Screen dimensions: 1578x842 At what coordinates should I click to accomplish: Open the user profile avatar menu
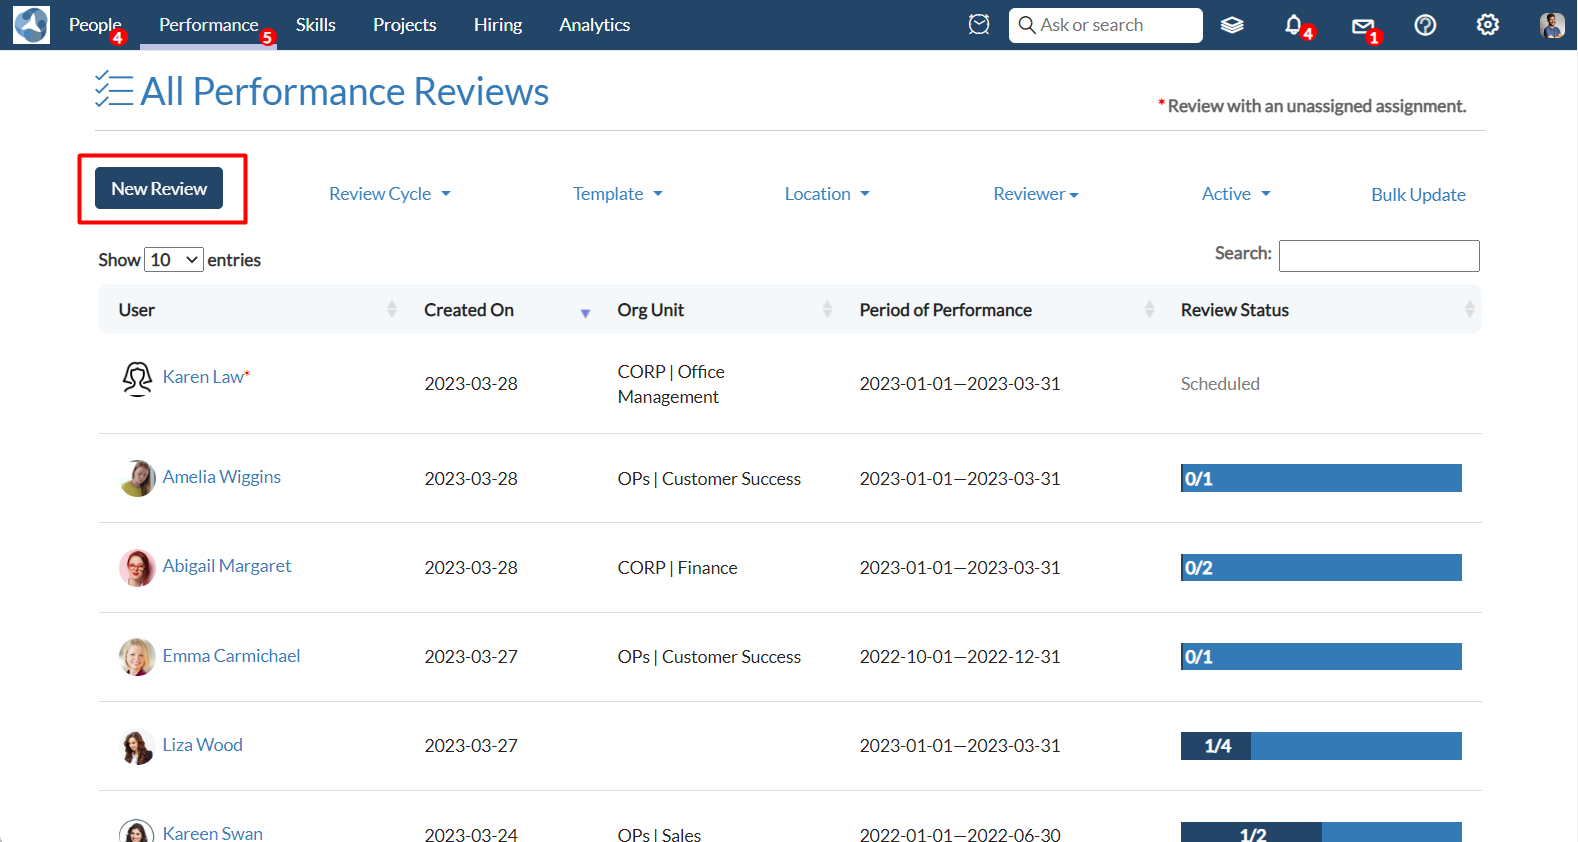[x=1551, y=25]
